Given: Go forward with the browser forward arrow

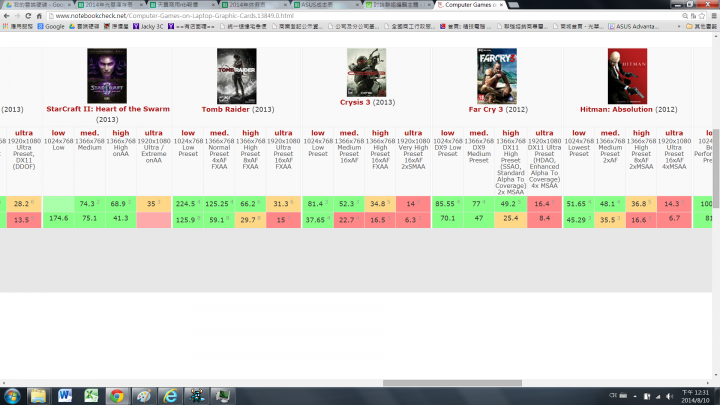Looking at the screenshot, I should [17, 16].
